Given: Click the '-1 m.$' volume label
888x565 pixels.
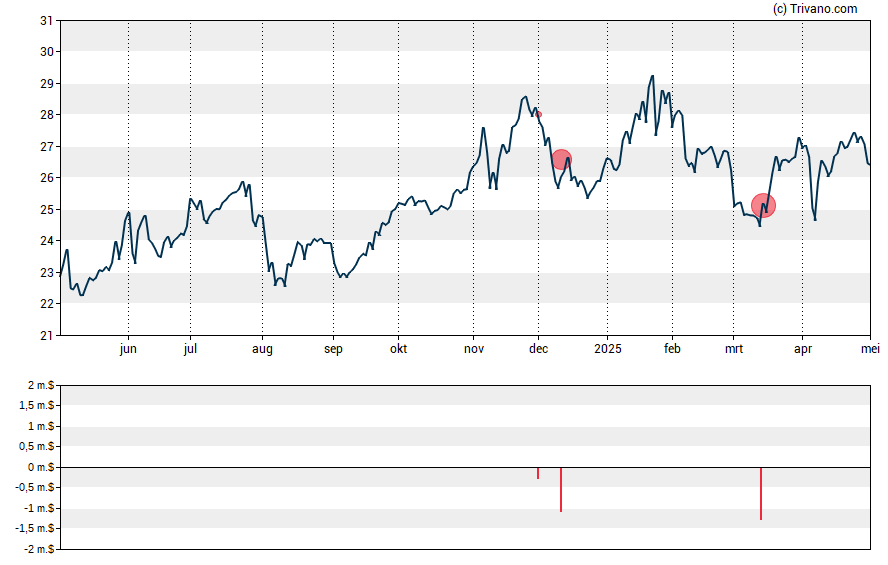Looking at the screenshot, I should tap(39, 508).
